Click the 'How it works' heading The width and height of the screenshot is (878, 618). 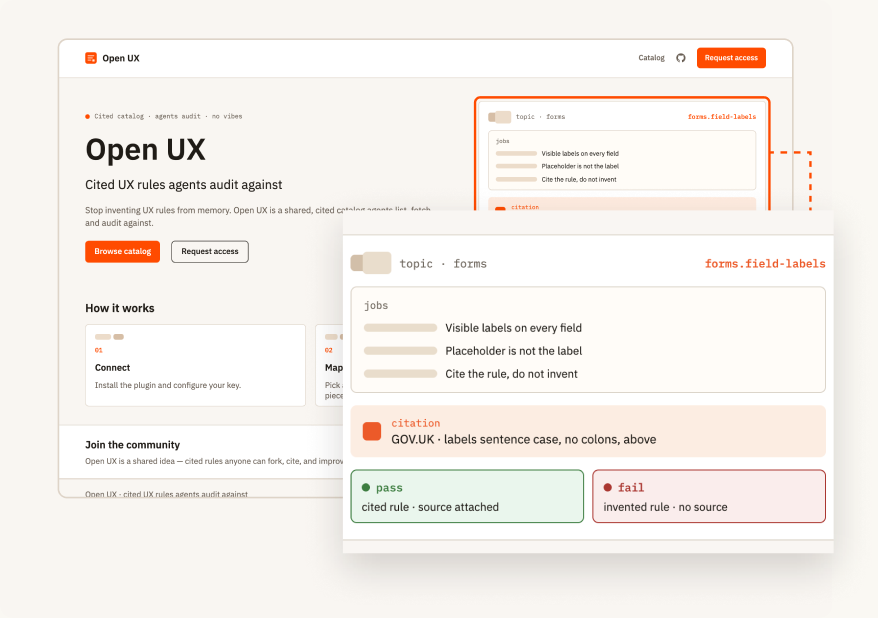(x=120, y=308)
